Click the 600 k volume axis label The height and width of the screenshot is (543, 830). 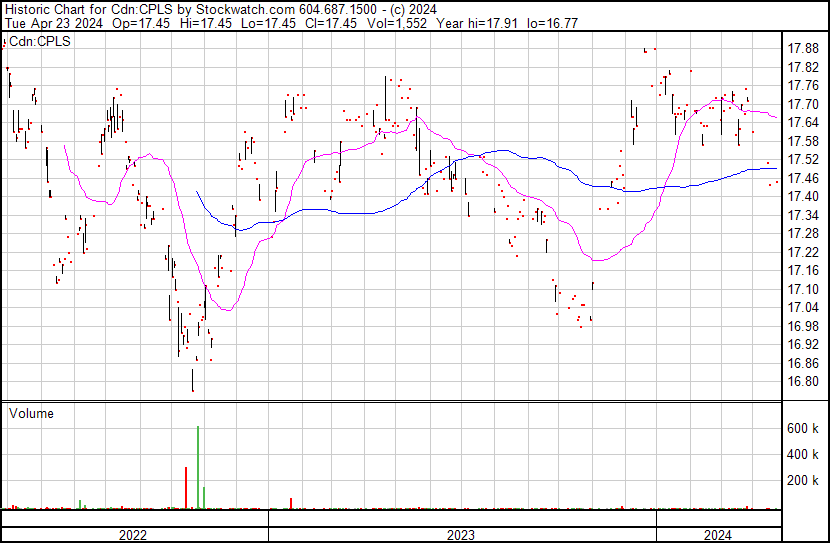point(803,428)
